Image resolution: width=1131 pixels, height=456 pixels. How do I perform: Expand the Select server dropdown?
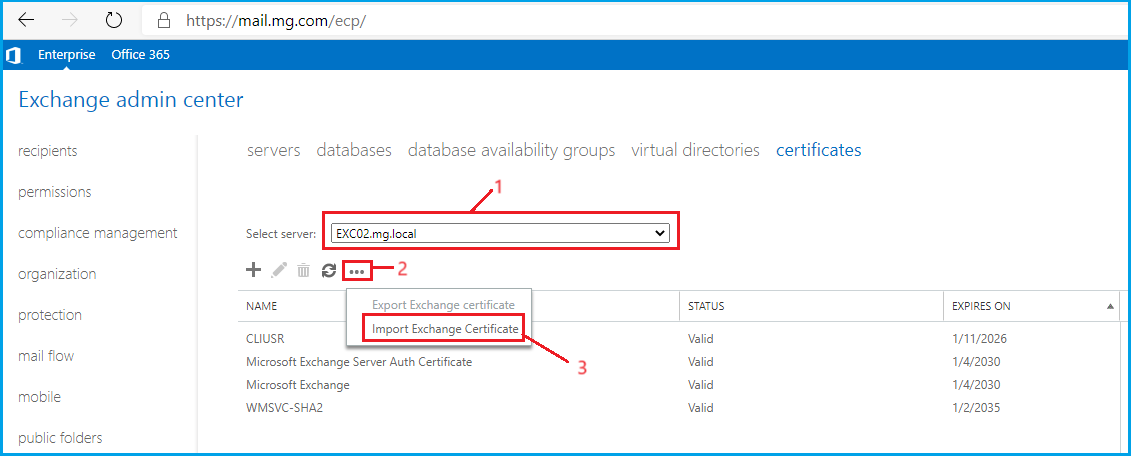[x=500, y=233]
